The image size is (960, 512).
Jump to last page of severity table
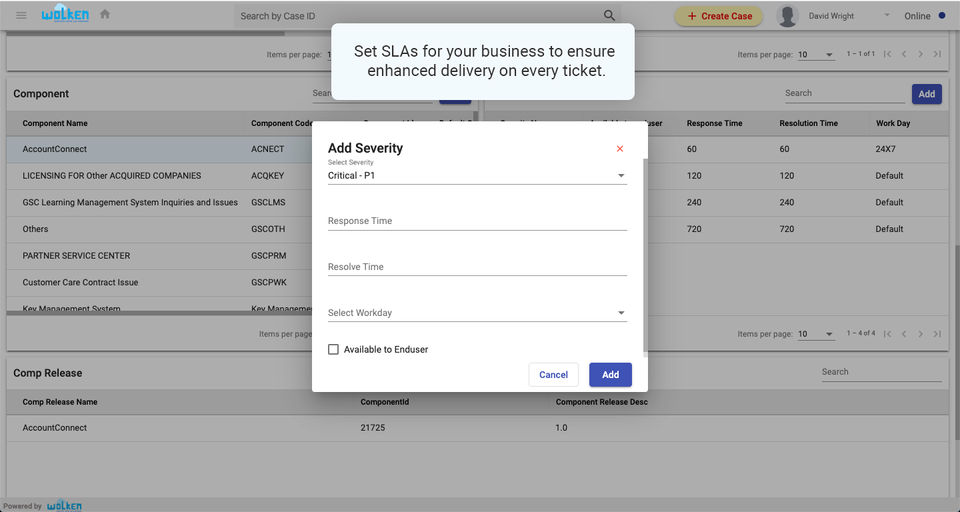click(937, 334)
